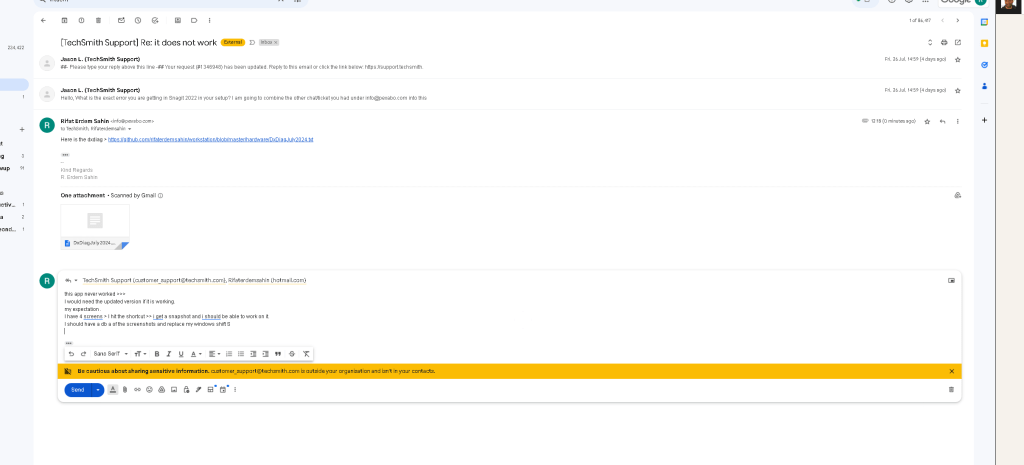Add conversation to Tasks

tap(155, 20)
